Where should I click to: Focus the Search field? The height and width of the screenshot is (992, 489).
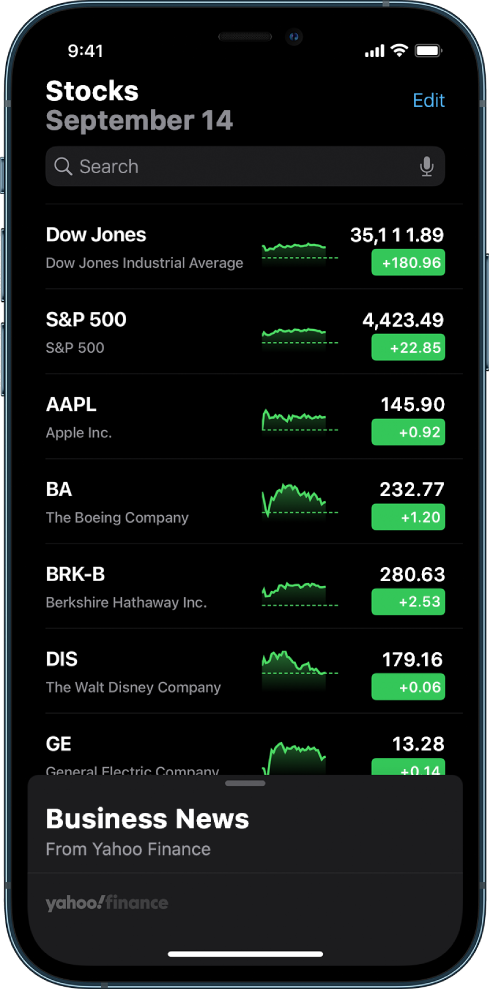(245, 166)
